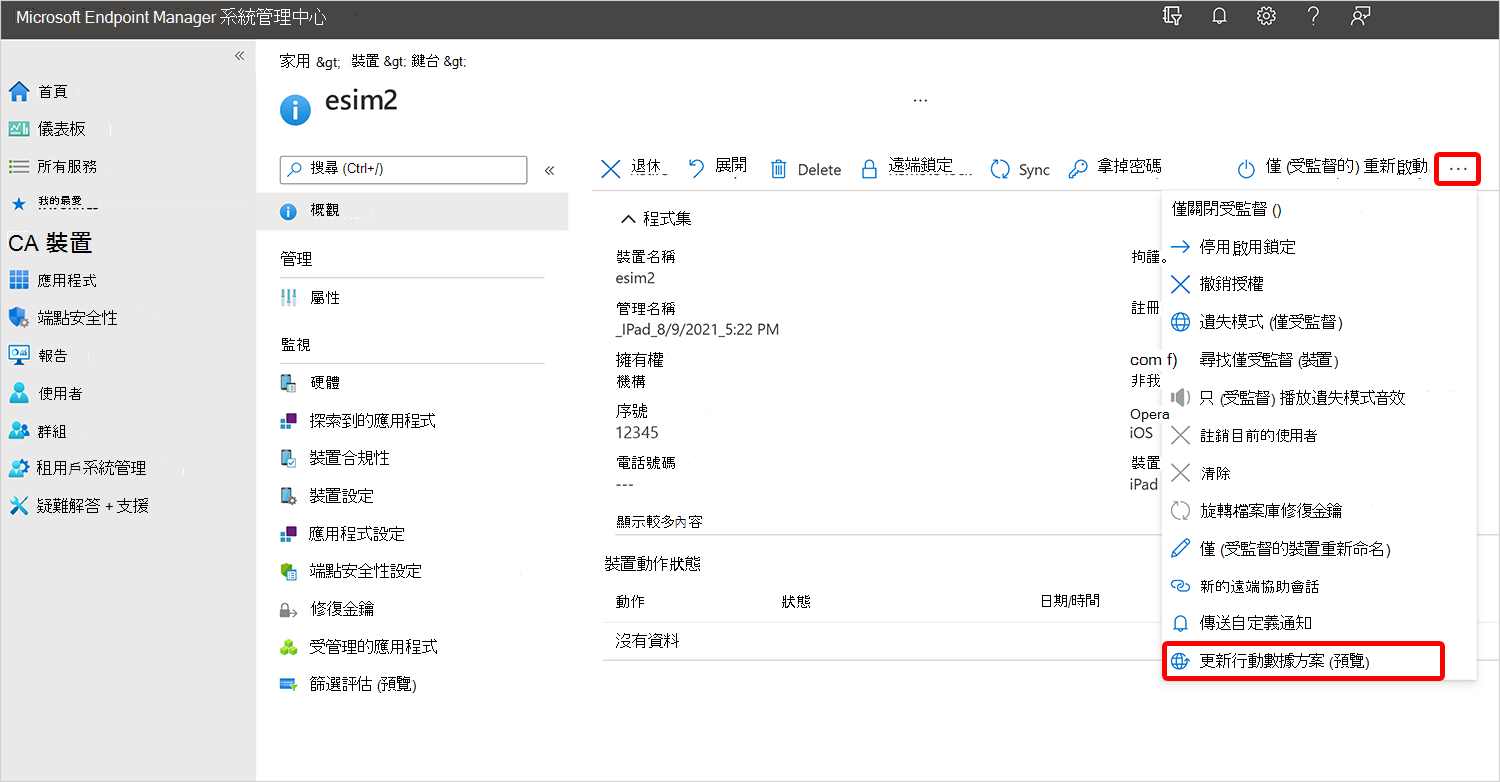
Task: Open the ellipsis beside esim2 title
Action: tap(920, 101)
